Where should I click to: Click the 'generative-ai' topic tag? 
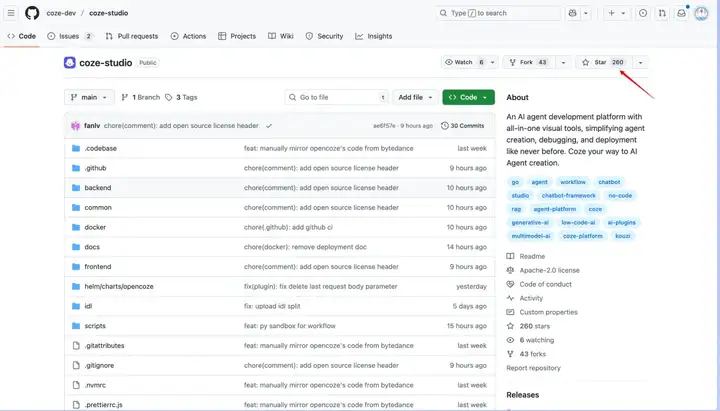530,223
